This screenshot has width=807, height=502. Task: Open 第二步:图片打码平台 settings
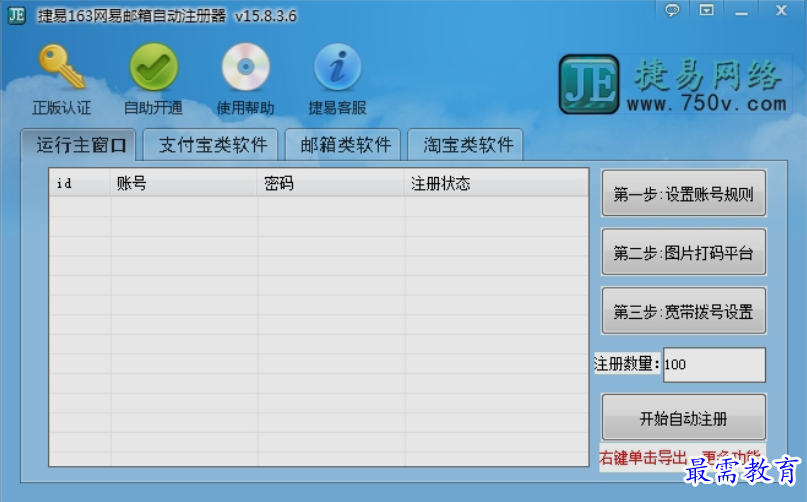coord(683,252)
